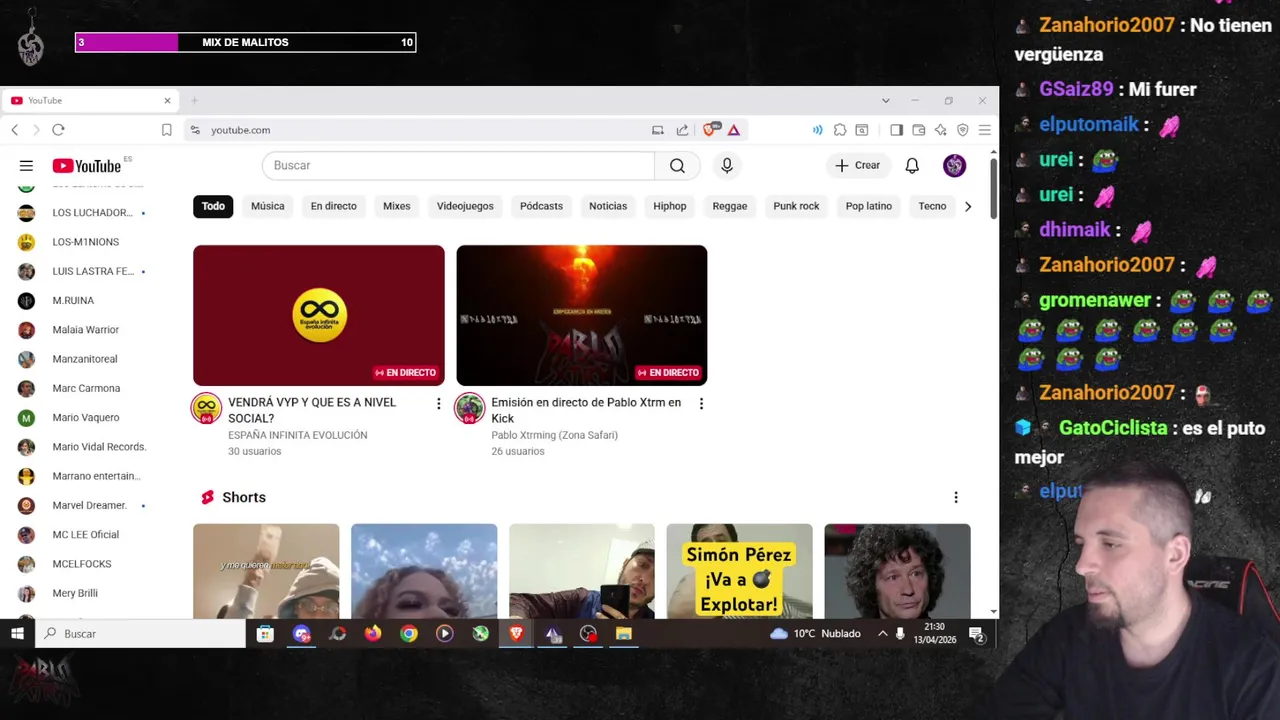This screenshot has width=1280, height=720.
Task: Open YouTube notifications bell
Action: click(912, 166)
